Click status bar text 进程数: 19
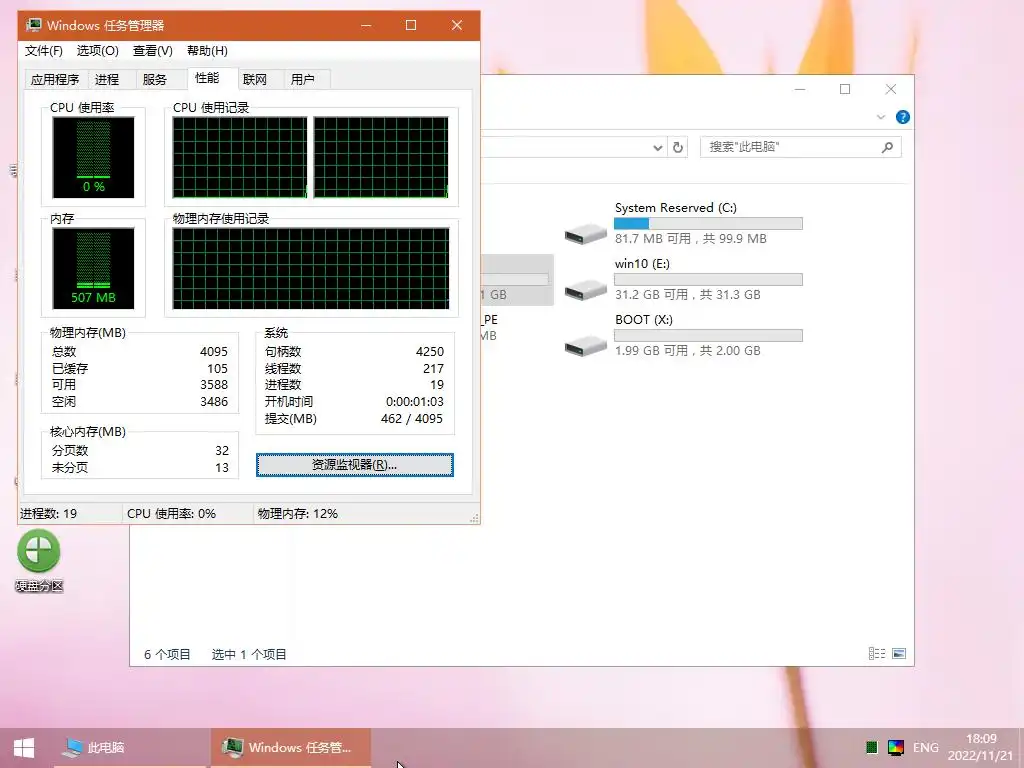1024x768 pixels. (x=48, y=514)
